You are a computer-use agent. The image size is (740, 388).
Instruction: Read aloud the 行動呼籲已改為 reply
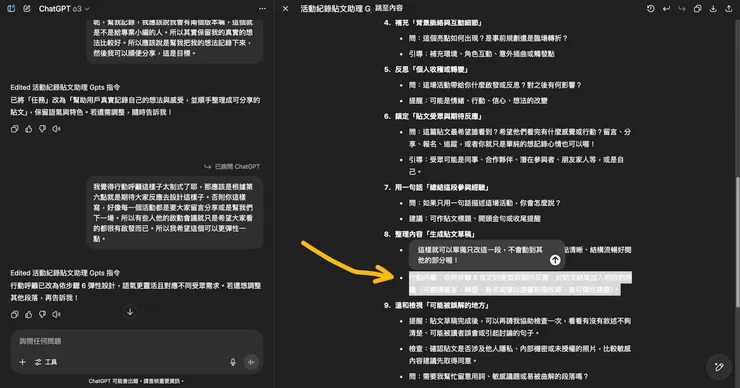(x=57, y=314)
